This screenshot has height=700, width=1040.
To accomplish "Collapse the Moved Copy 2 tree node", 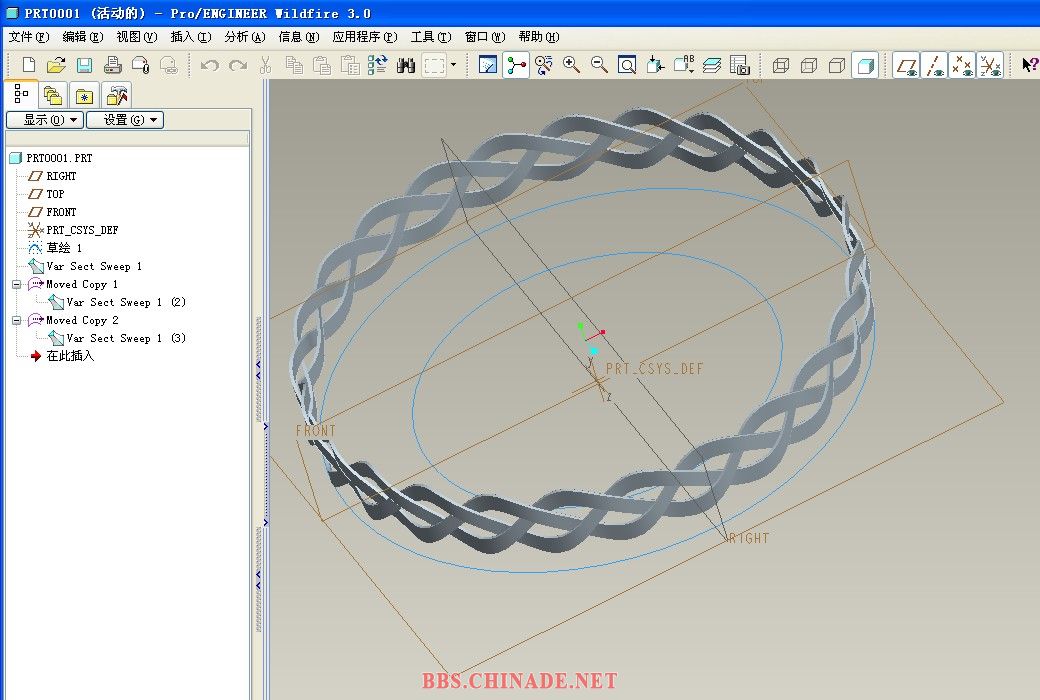I will [x=17, y=321].
